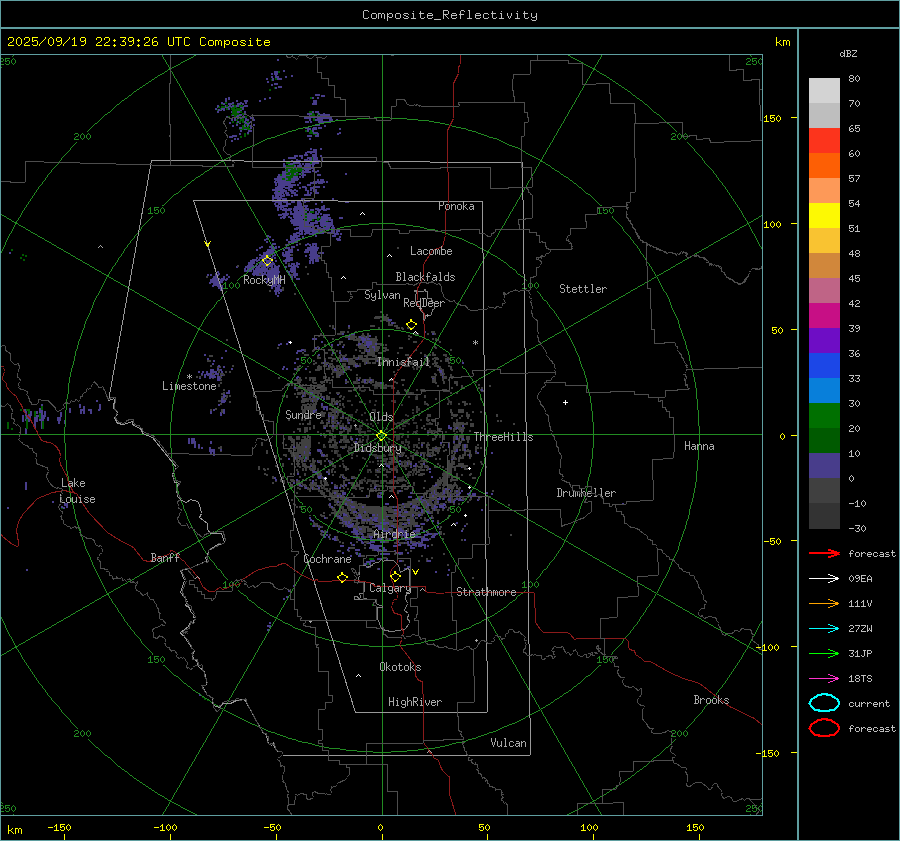
Task: Click the red forecast ellipse legend icon
Action: pyautogui.click(x=824, y=728)
